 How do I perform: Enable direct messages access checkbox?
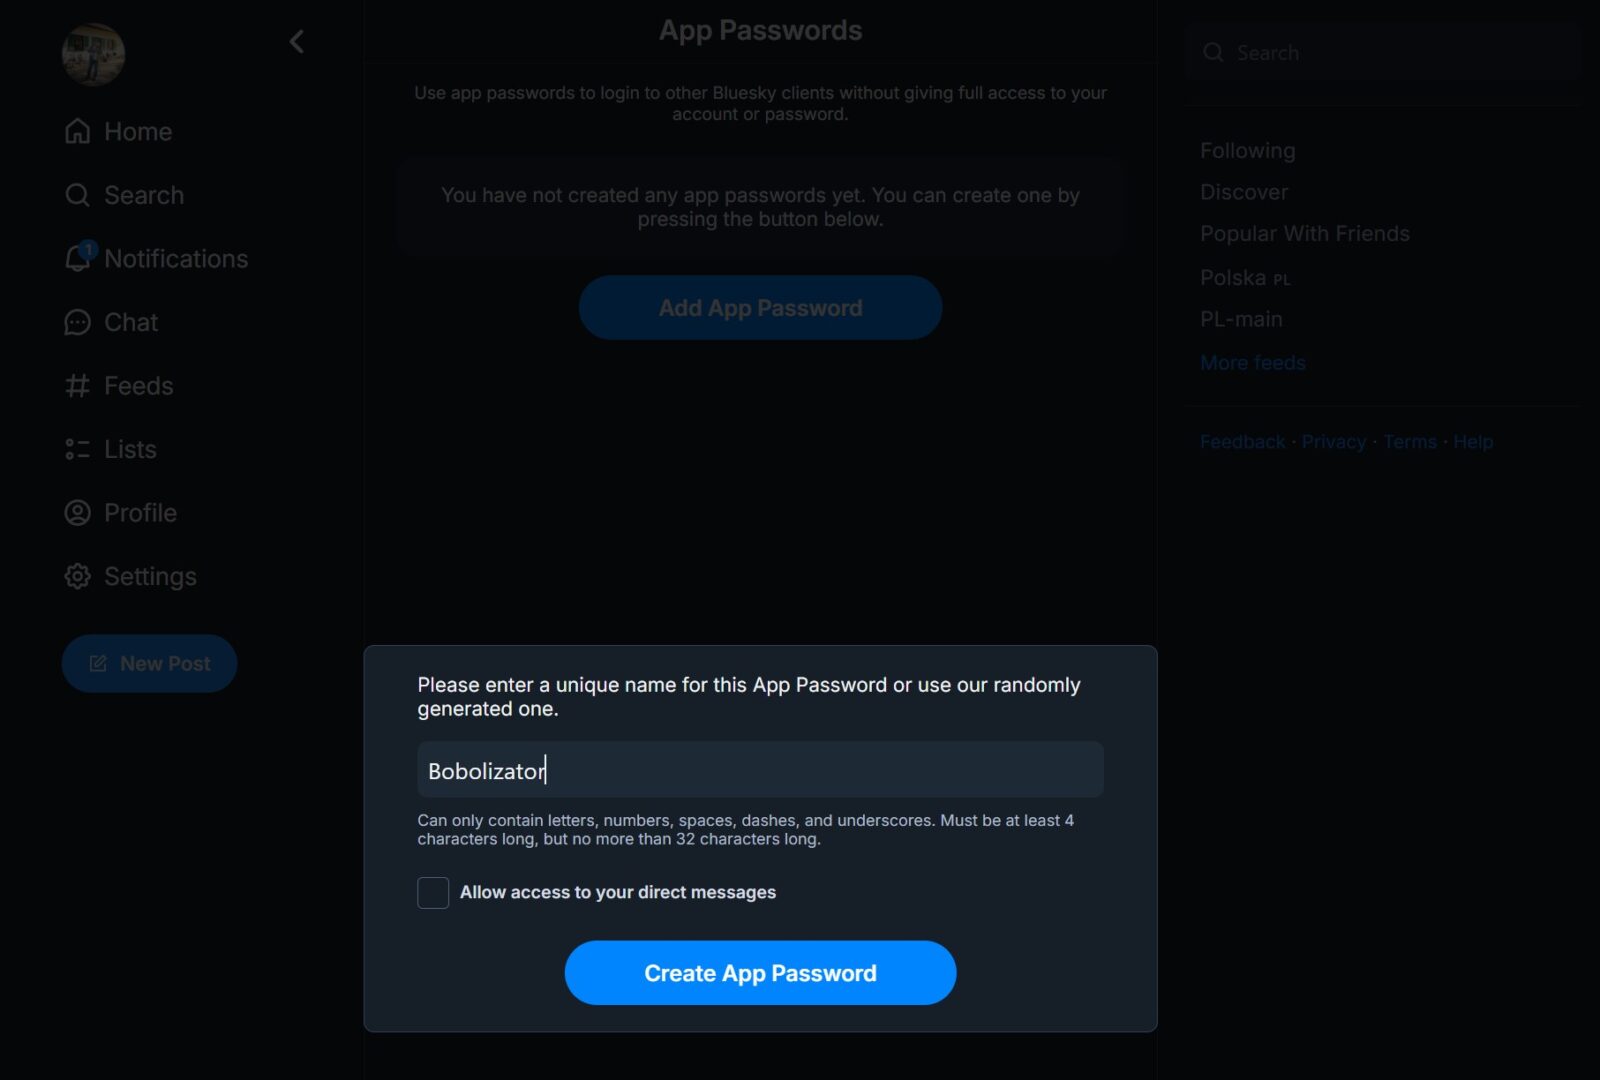click(x=433, y=892)
